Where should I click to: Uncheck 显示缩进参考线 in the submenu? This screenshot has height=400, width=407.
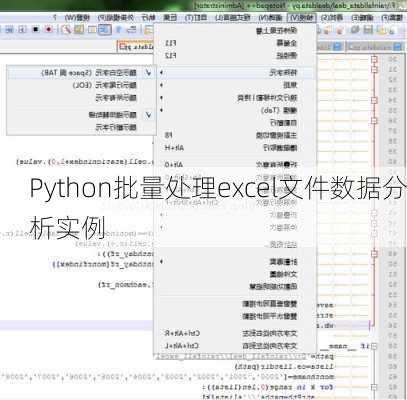tap(81, 115)
